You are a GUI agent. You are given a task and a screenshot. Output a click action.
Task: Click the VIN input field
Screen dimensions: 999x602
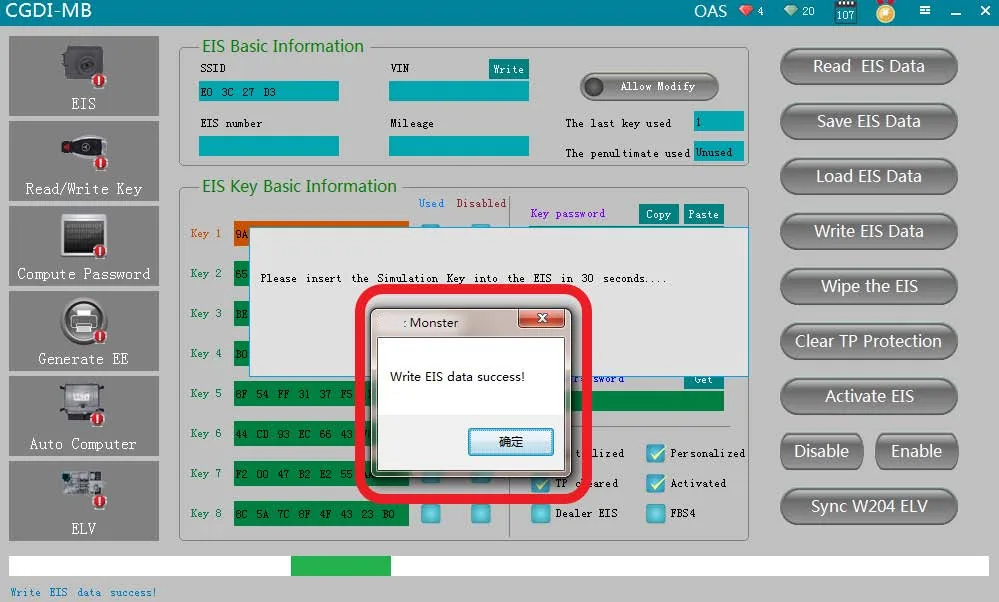pyautogui.click(x=459, y=91)
